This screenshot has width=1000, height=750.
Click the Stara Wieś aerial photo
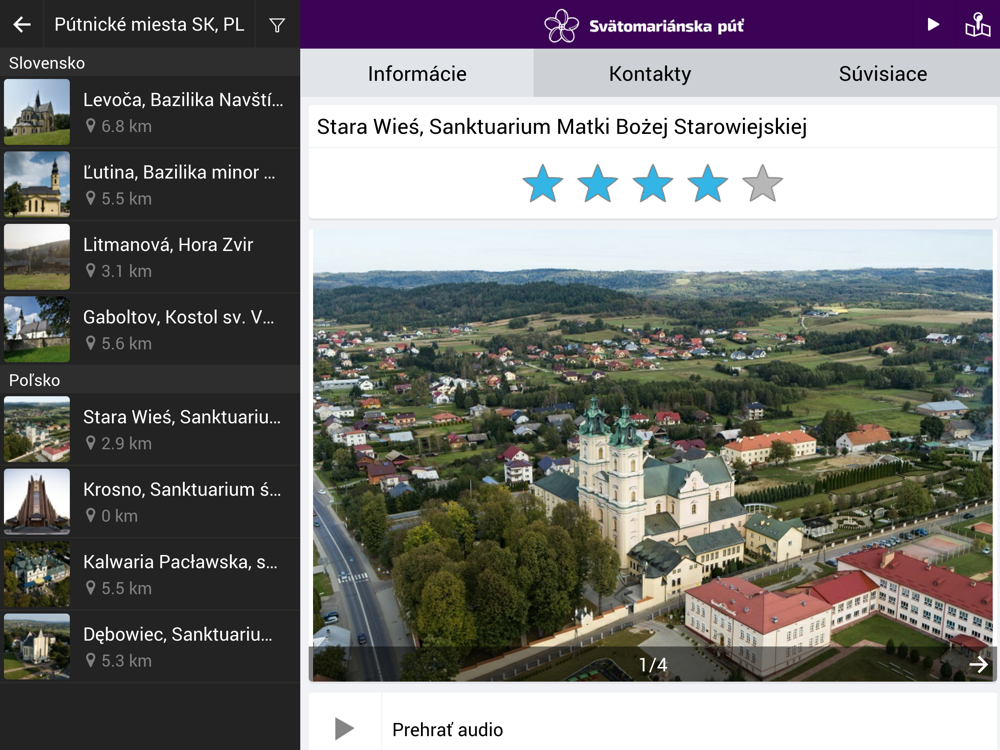(x=652, y=455)
